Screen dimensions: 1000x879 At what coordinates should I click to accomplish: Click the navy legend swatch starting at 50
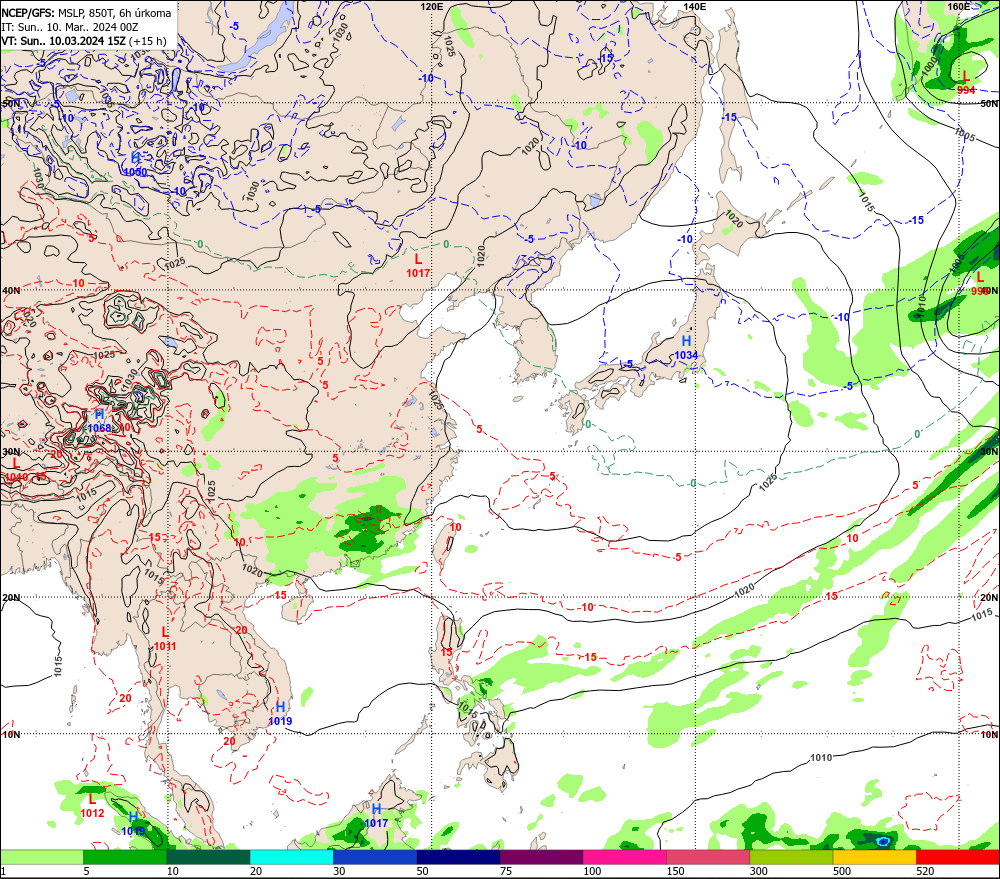coord(458,857)
